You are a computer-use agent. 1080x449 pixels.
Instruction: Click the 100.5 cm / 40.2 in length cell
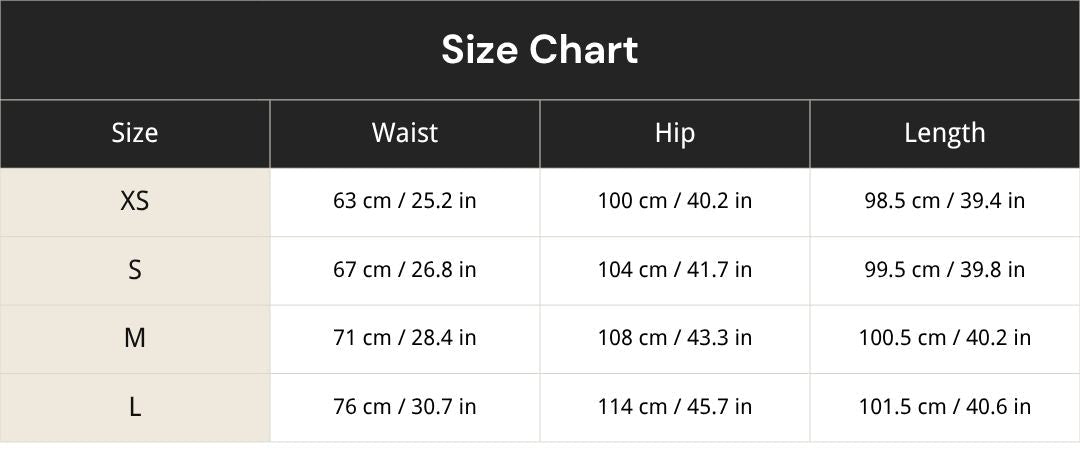[945, 339]
